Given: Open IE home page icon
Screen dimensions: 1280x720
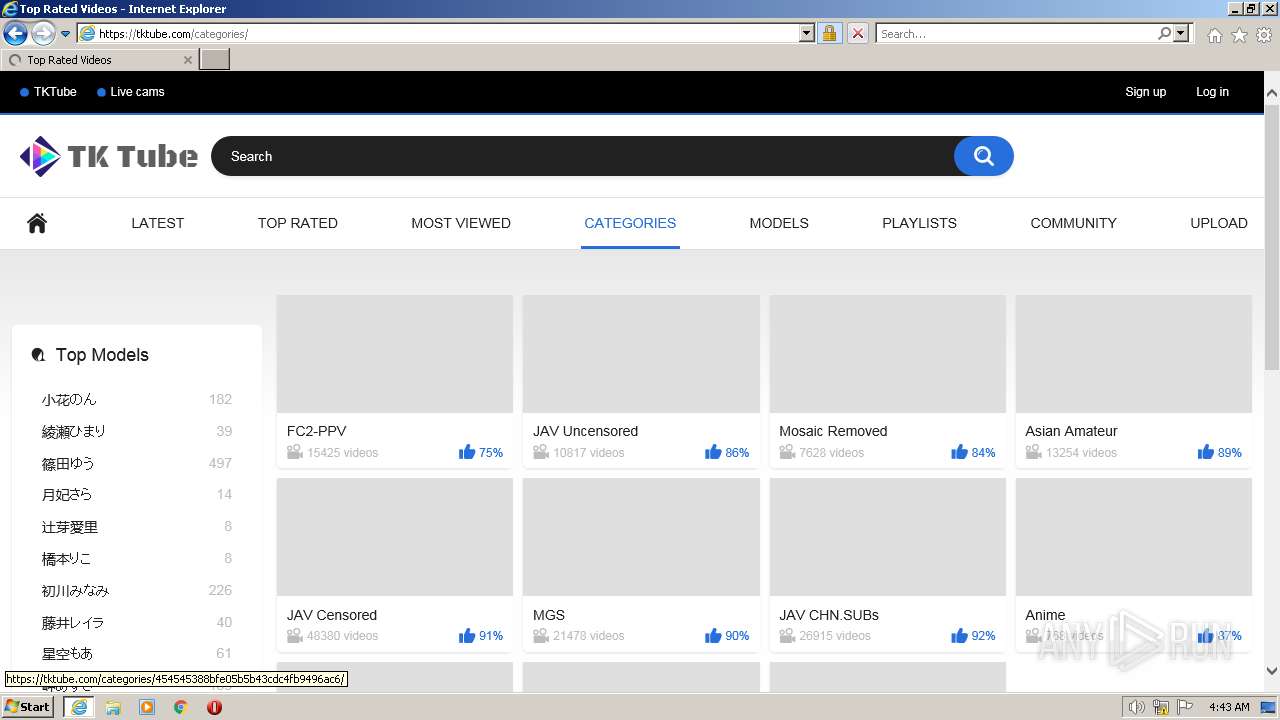Looking at the screenshot, I should point(1214,35).
